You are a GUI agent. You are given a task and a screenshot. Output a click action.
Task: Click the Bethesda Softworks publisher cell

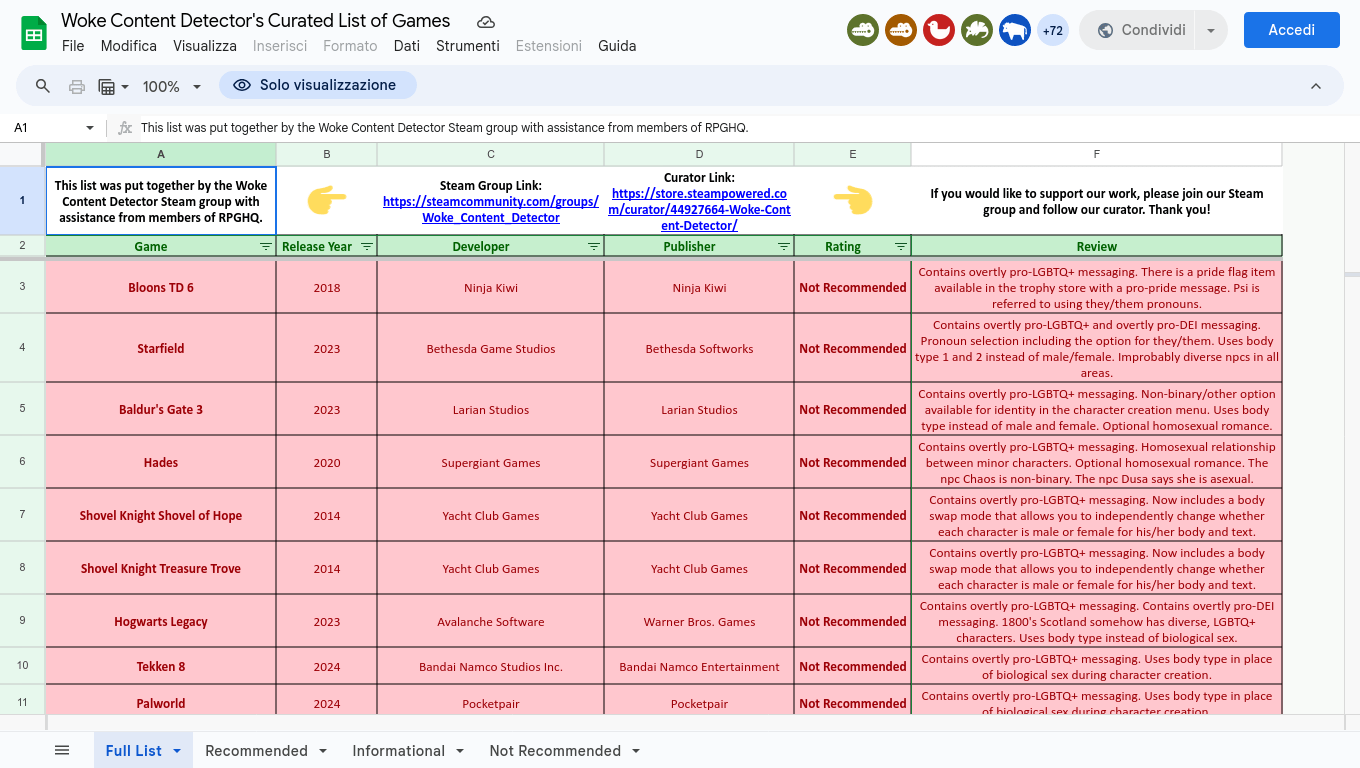coord(699,348)
